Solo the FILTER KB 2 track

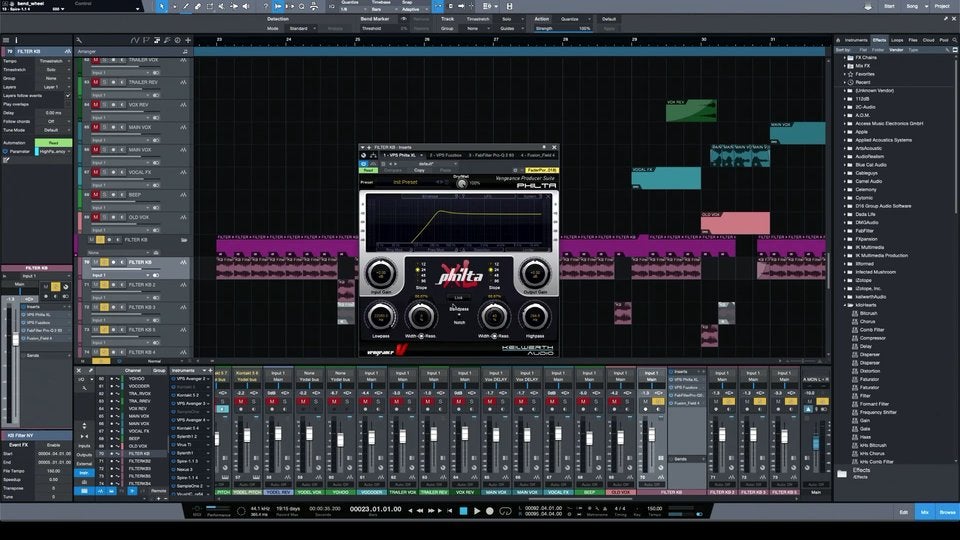104,285
